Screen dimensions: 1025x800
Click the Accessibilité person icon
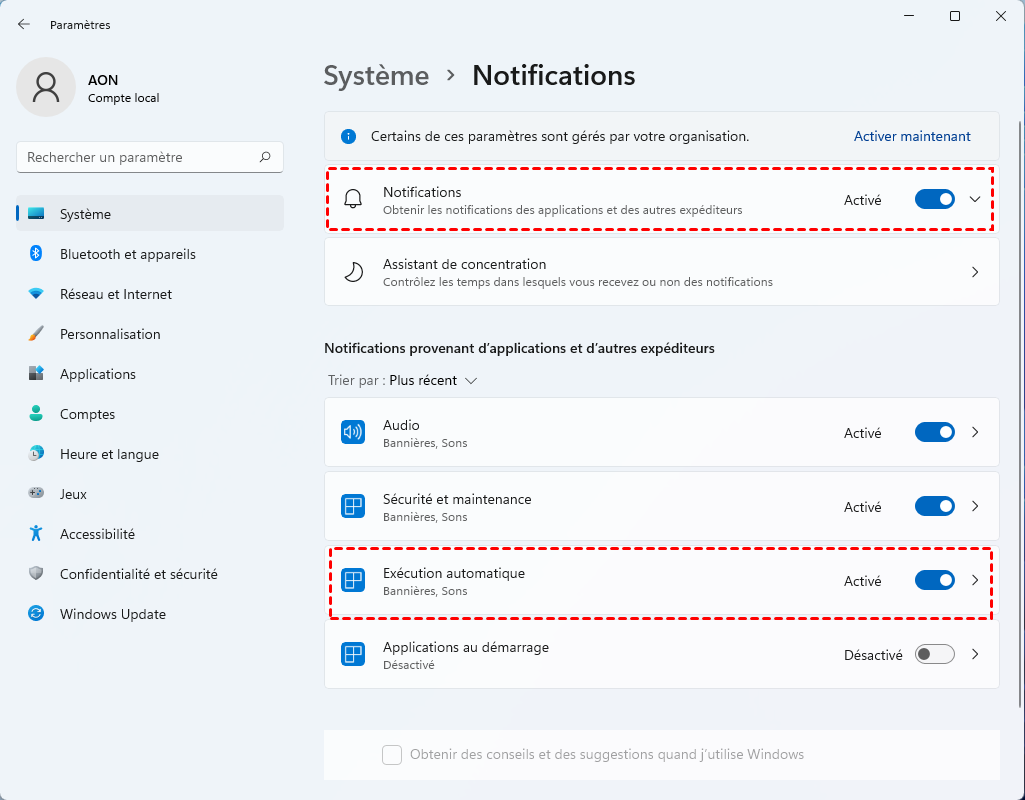pos(36,534)
